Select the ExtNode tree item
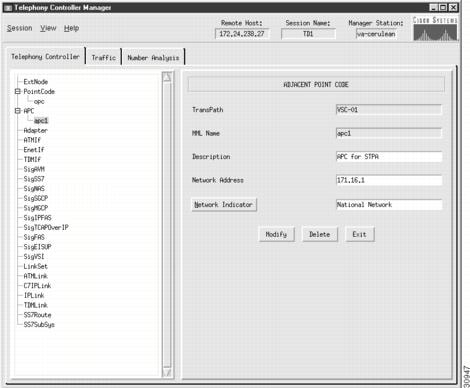470x388 pixels. point(36,82)
